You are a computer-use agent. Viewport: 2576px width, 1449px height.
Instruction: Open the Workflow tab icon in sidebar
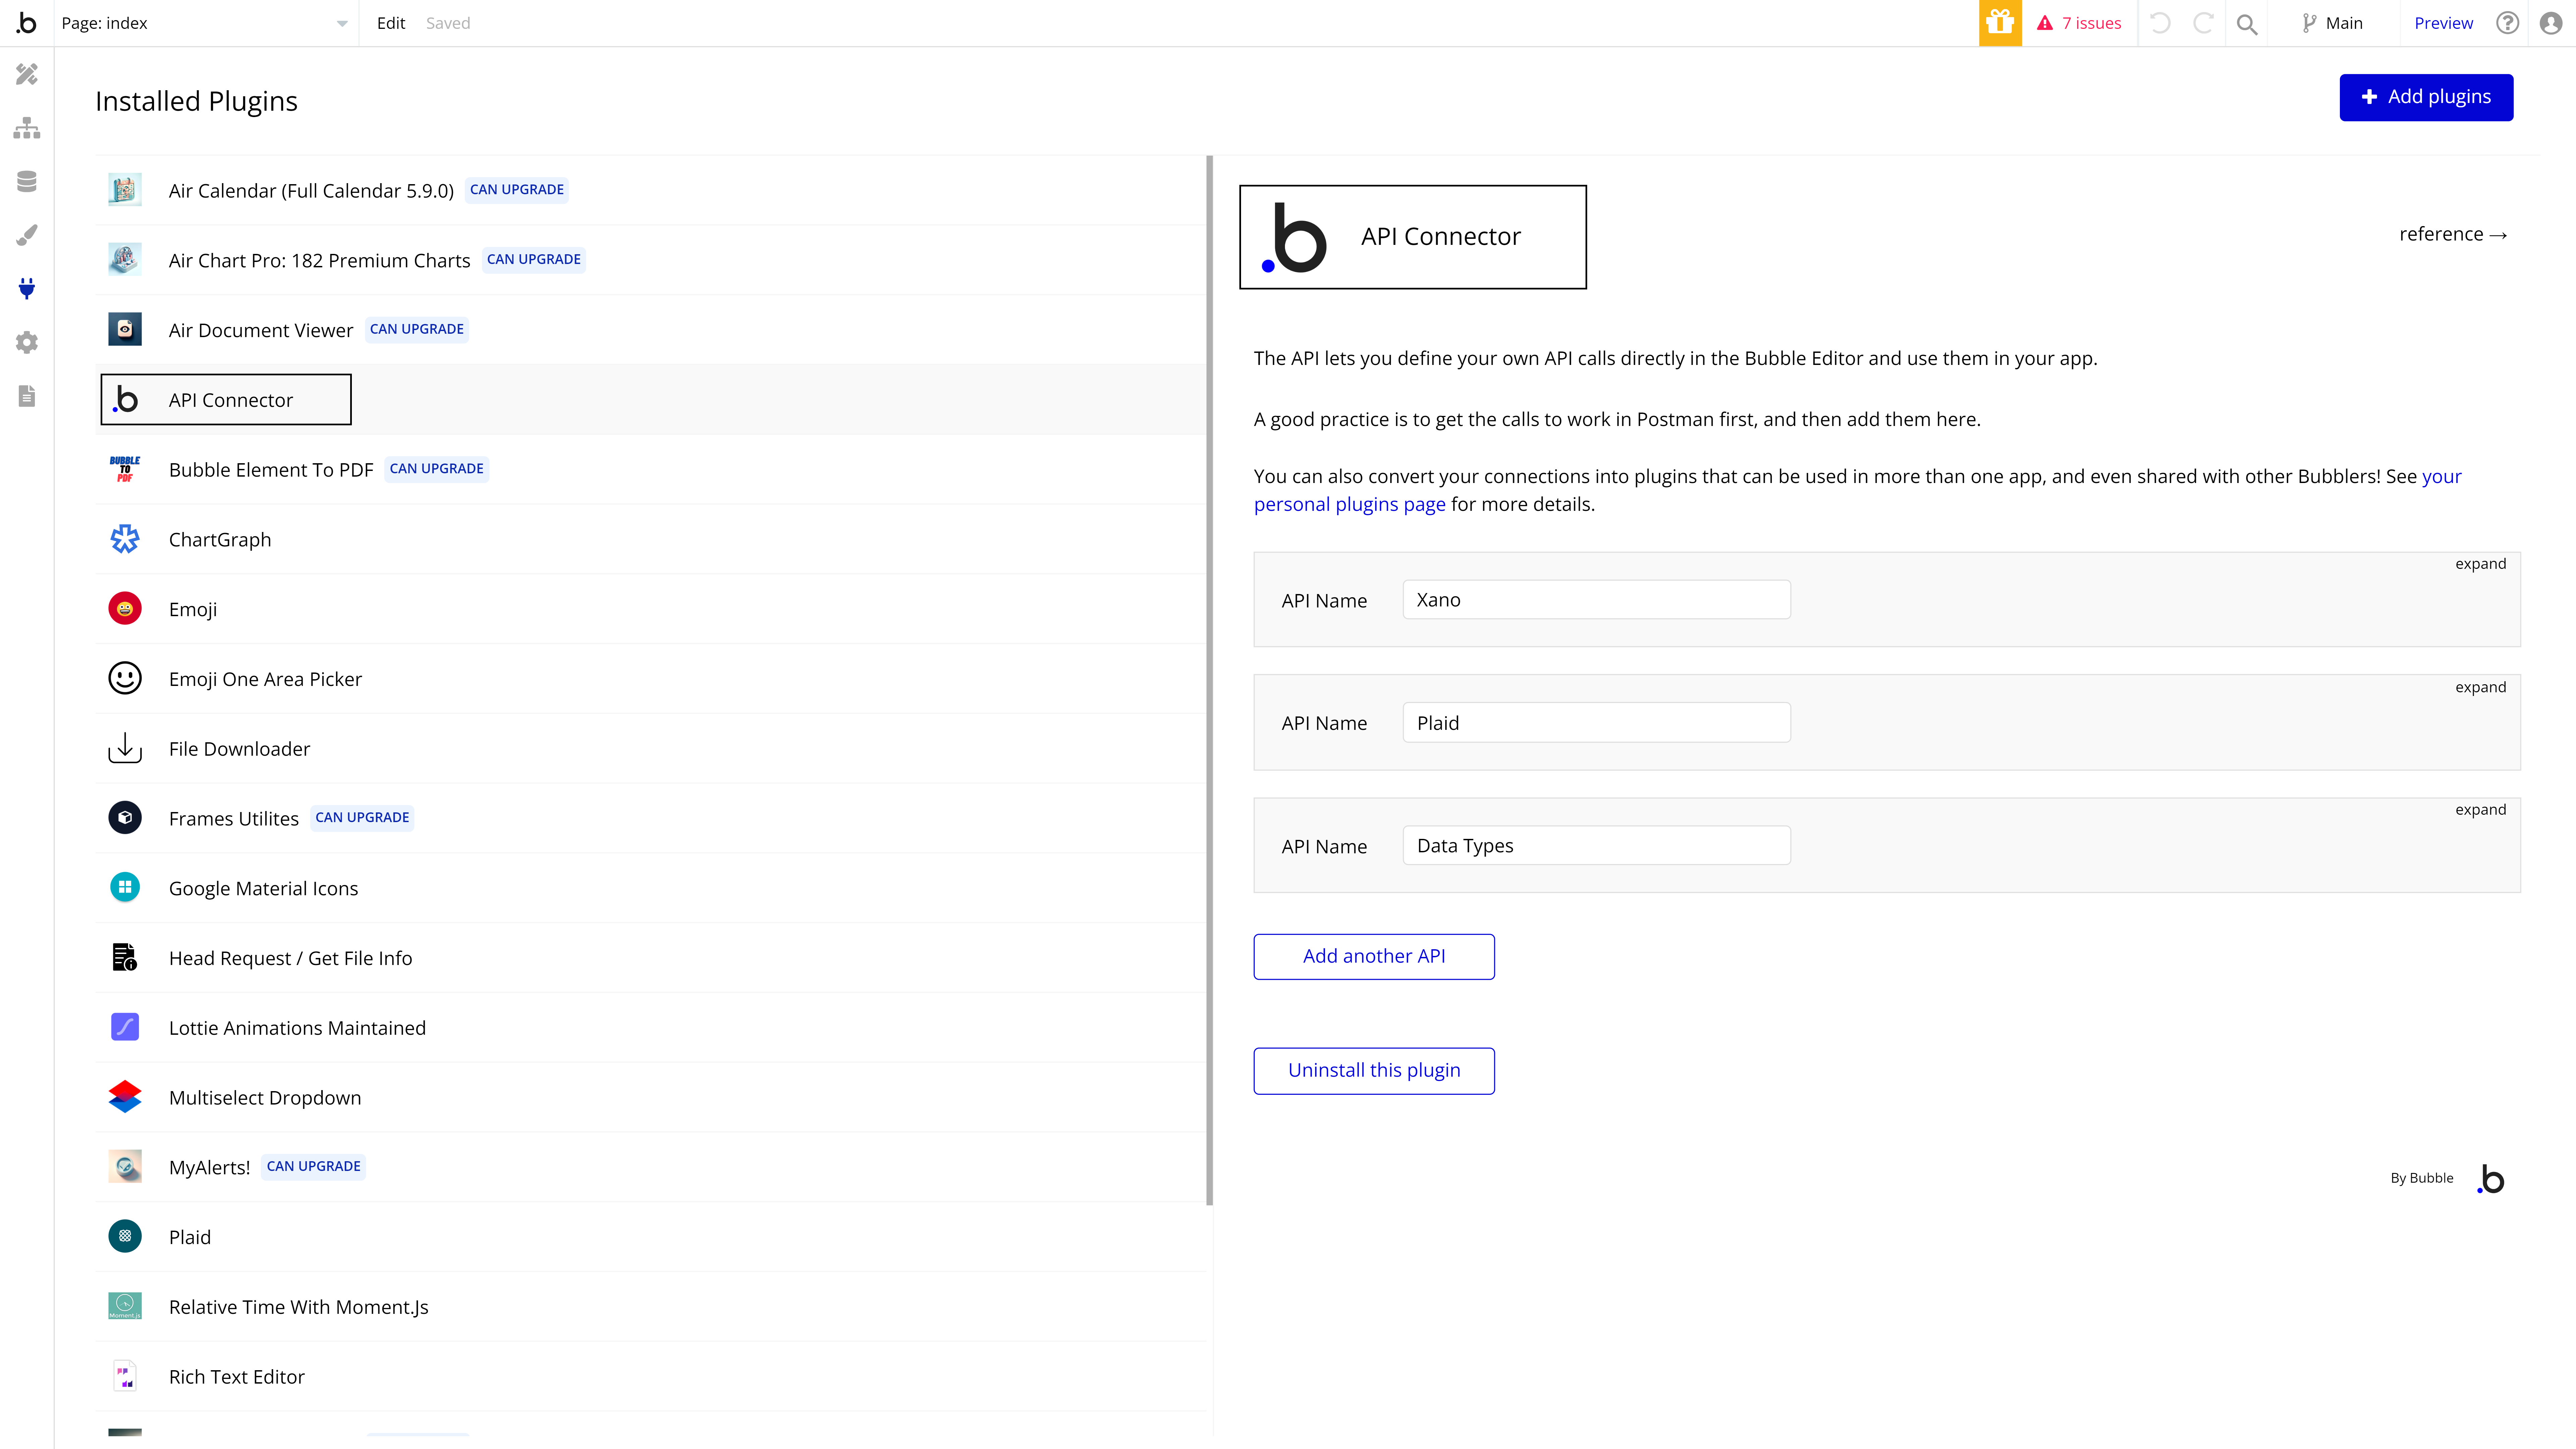click(27, 128)
